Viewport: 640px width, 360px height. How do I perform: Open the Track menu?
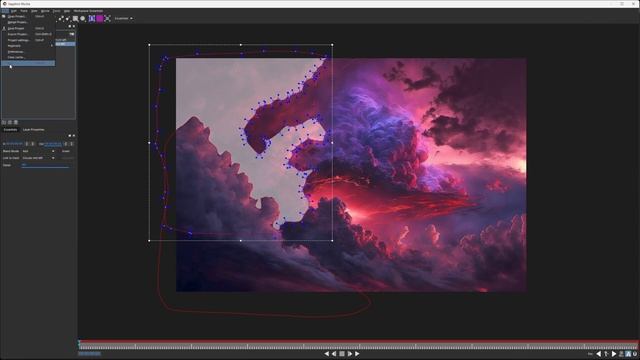click(24, 11)
